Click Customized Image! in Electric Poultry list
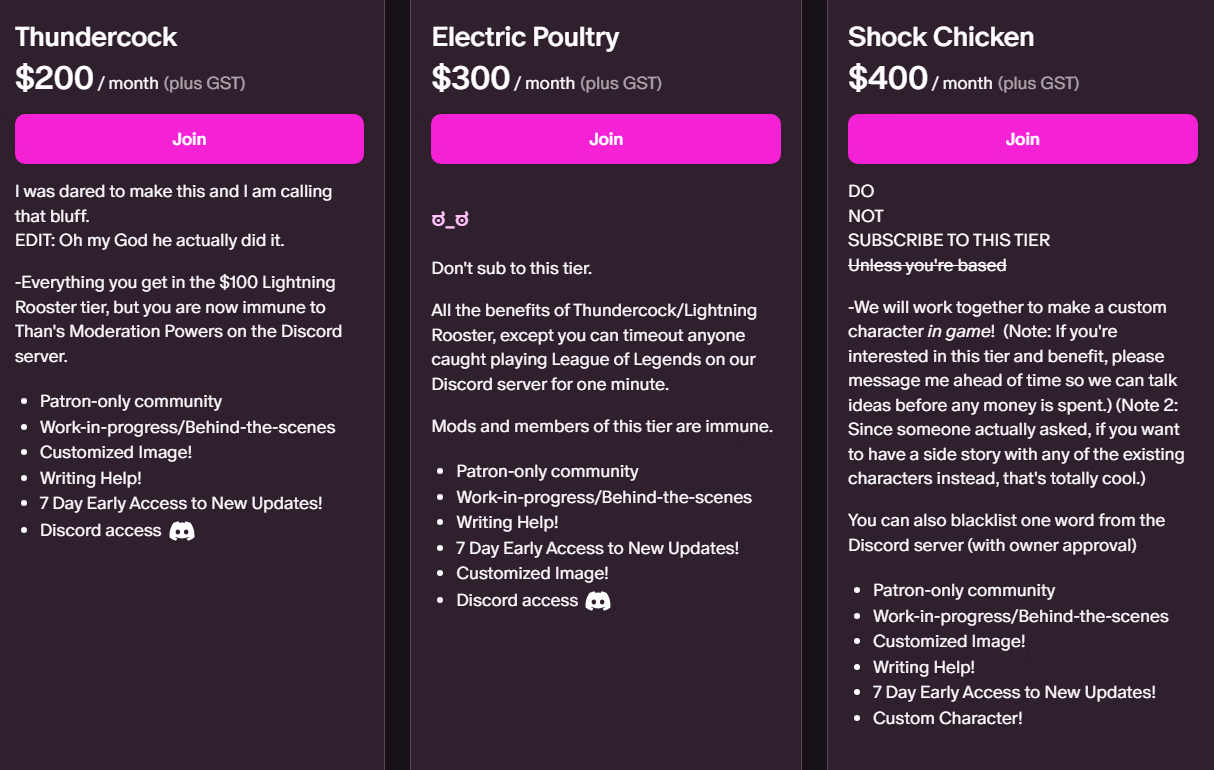The image size is (1214, 770). (532, 573)
